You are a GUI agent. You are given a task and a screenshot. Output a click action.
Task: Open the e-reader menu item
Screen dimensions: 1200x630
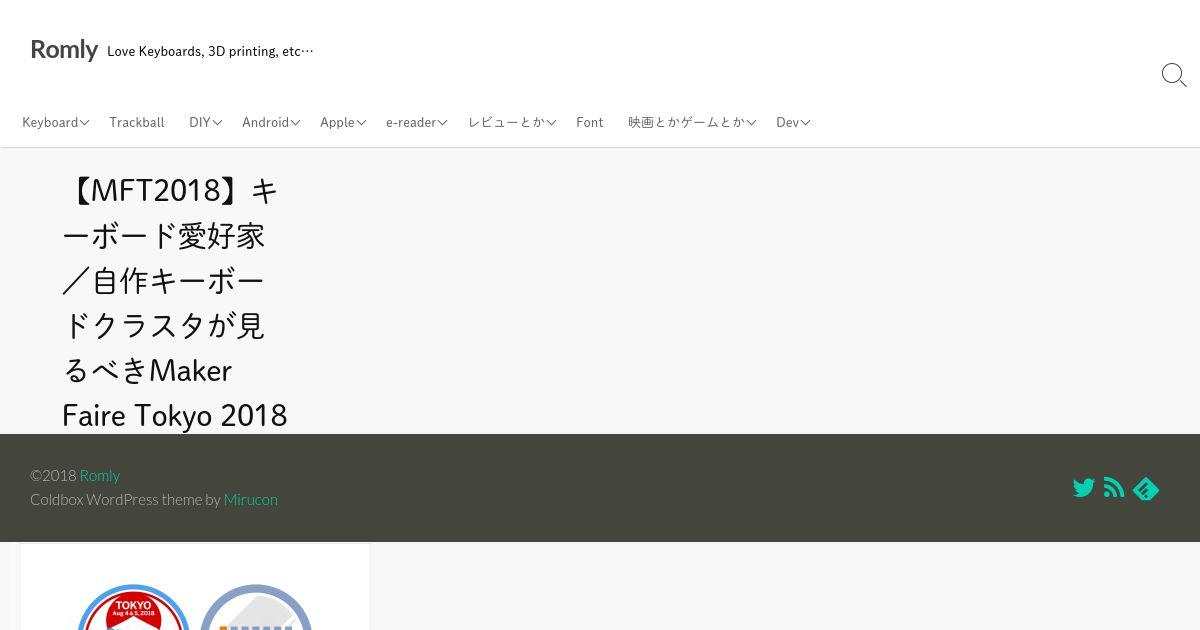point(411,122)
